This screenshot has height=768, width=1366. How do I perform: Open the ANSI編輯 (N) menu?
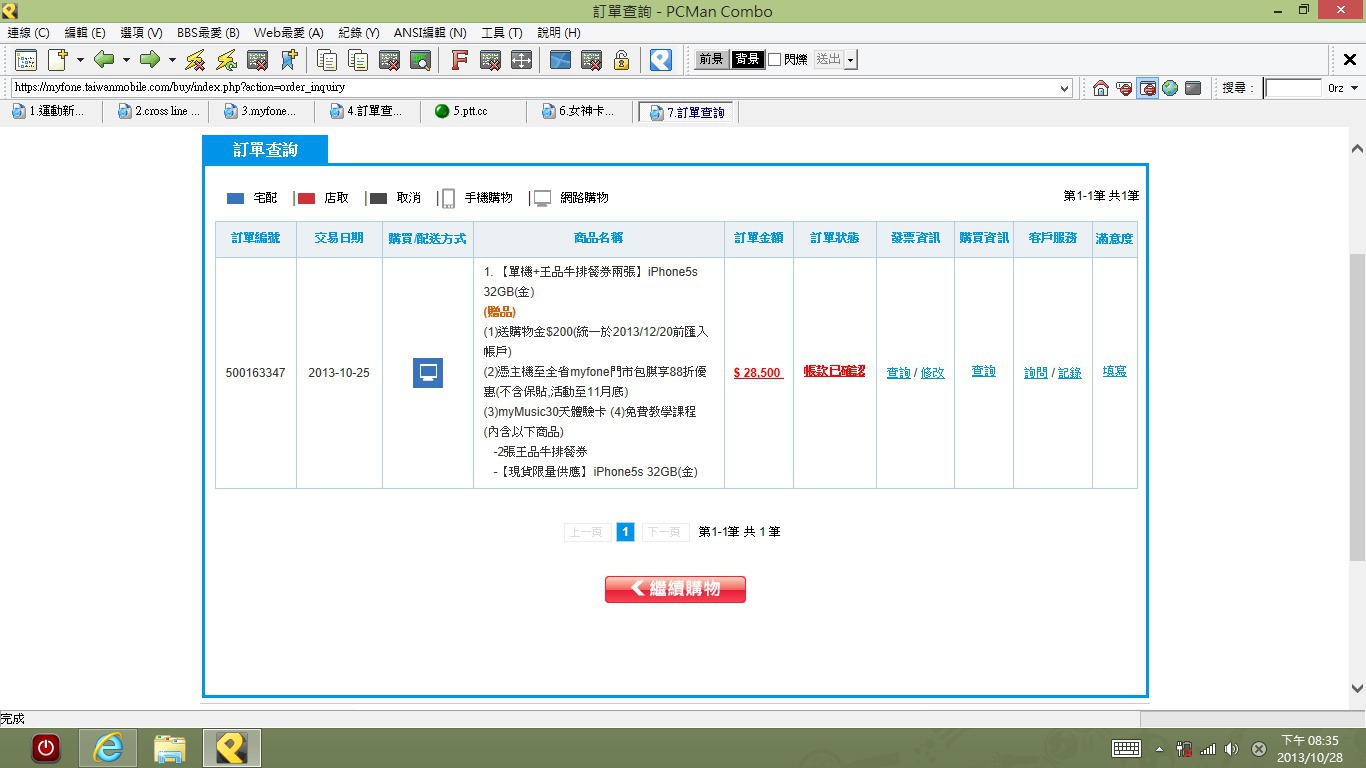coord(430,33)
